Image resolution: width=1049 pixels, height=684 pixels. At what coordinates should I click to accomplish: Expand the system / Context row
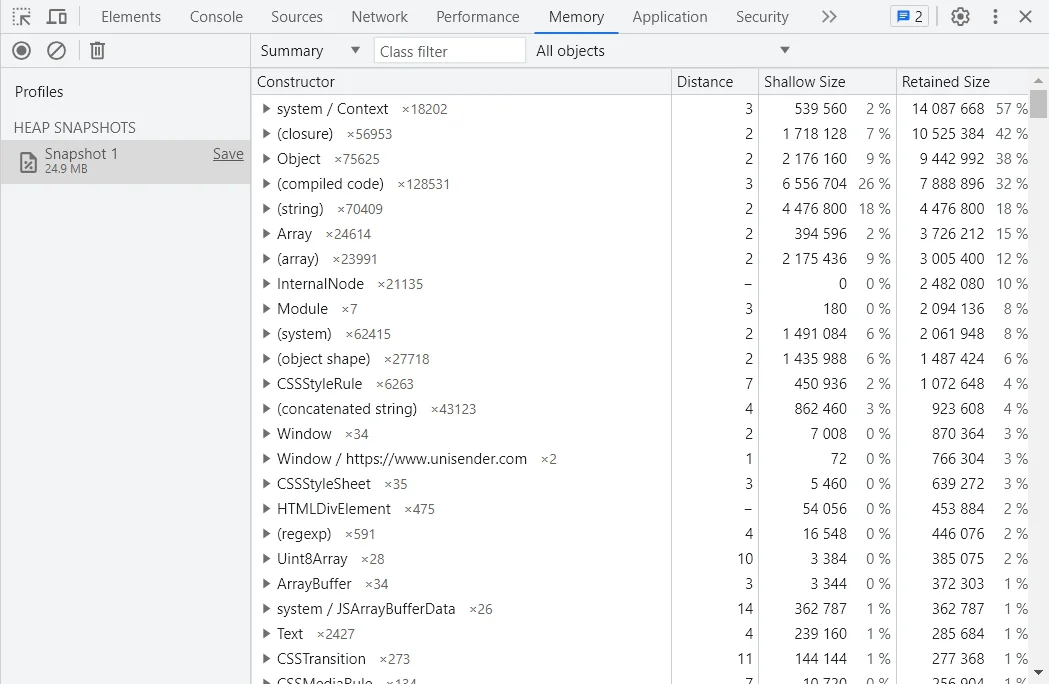[266, 109]
